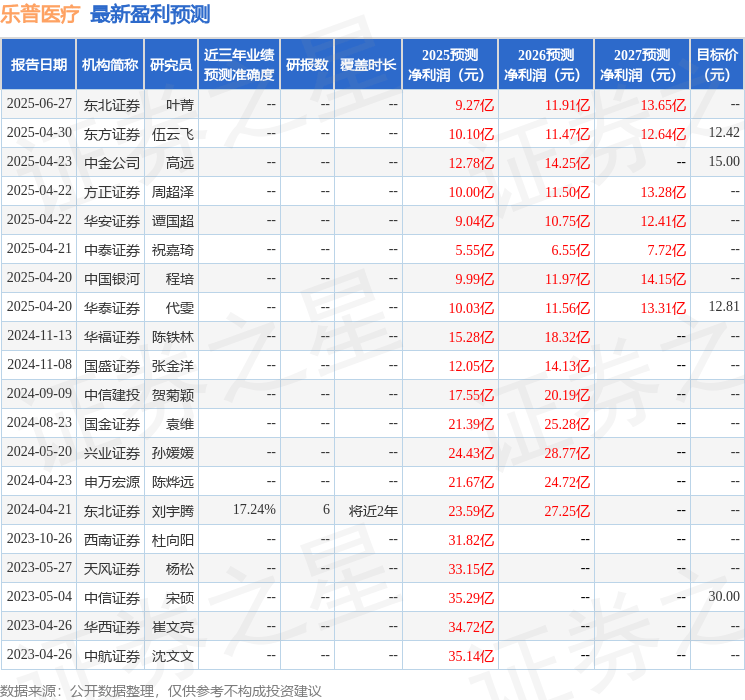The width and height of the screenshot is (745, 700).
Task: Click 2025预测净利润 column header
Action: [x=449, y=65]
